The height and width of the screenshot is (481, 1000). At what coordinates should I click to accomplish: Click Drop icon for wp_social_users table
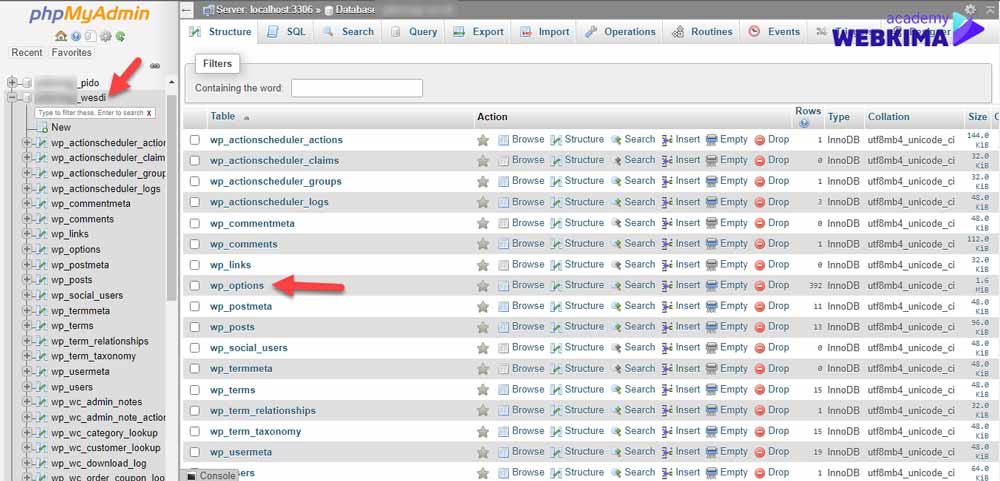[760, 348]
